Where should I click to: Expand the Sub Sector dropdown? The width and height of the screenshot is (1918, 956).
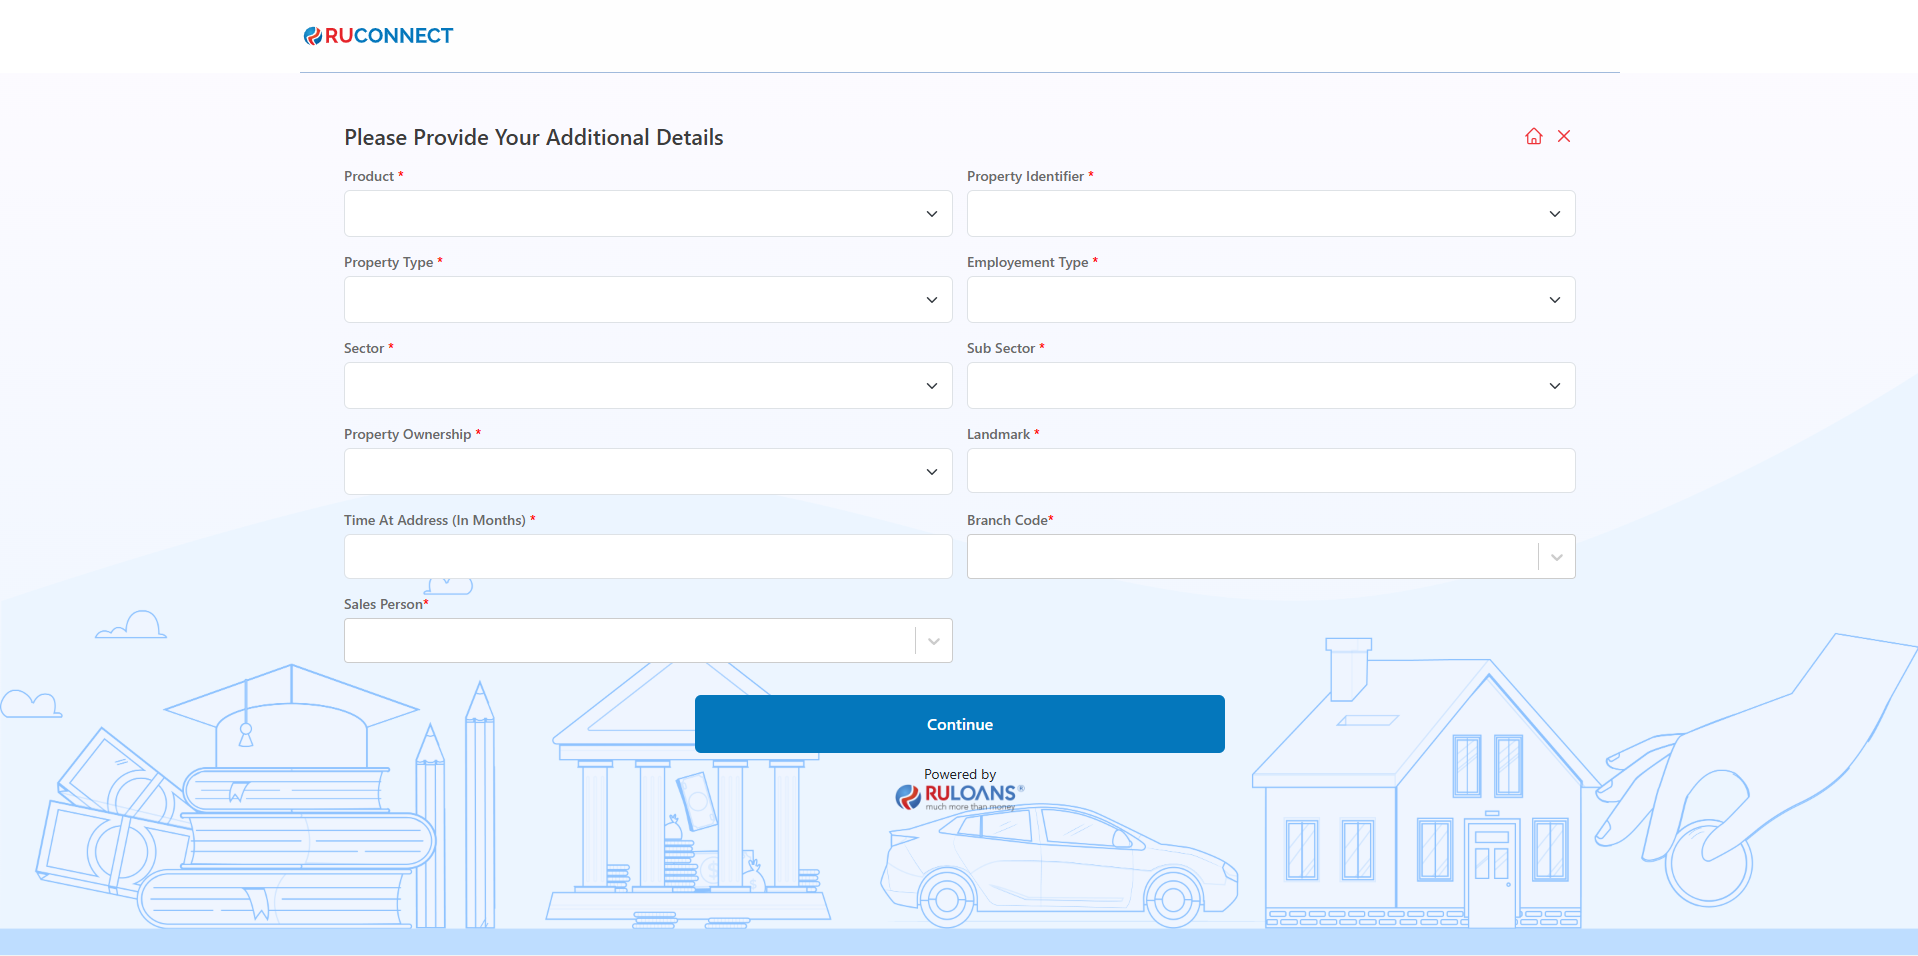[1270, 386]
